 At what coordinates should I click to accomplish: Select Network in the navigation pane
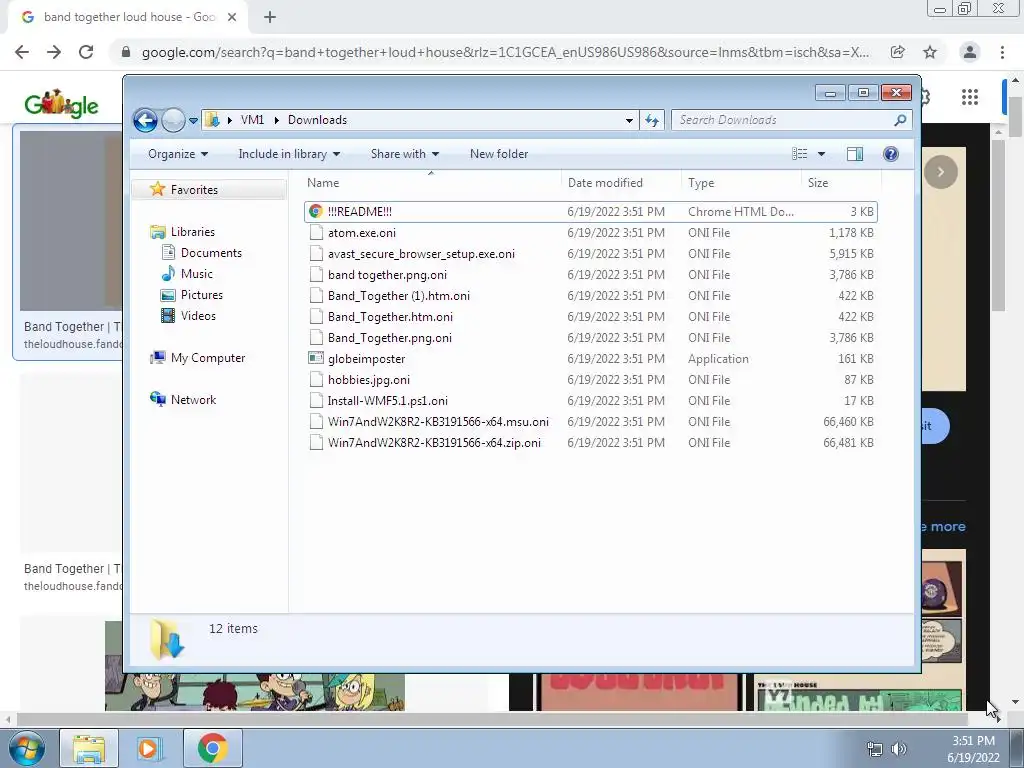pyautogui.click(x=193, y=400)
